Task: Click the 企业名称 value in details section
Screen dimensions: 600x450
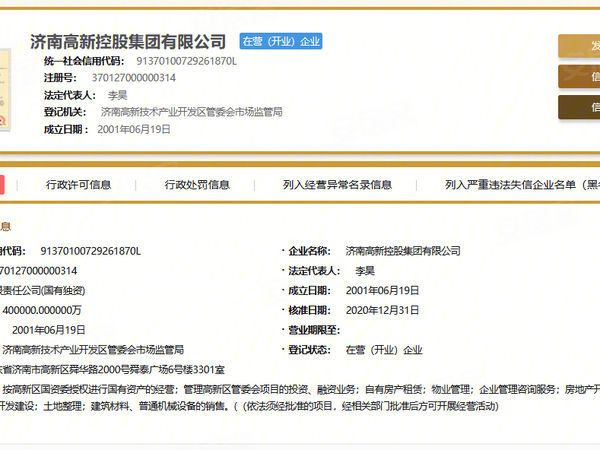Action: point(403,251)
